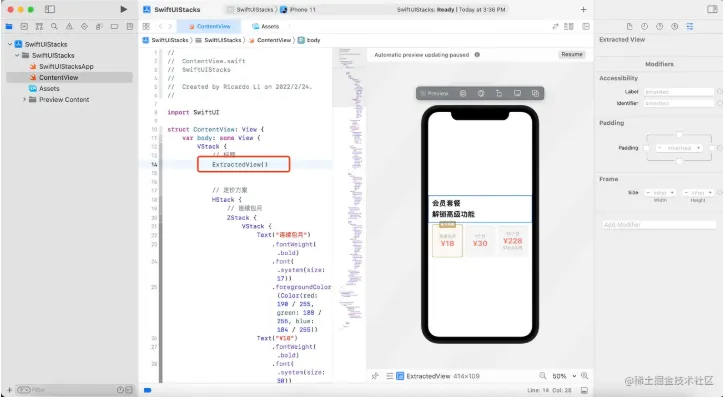Click ContentView in the jump bar

(270, 40)
